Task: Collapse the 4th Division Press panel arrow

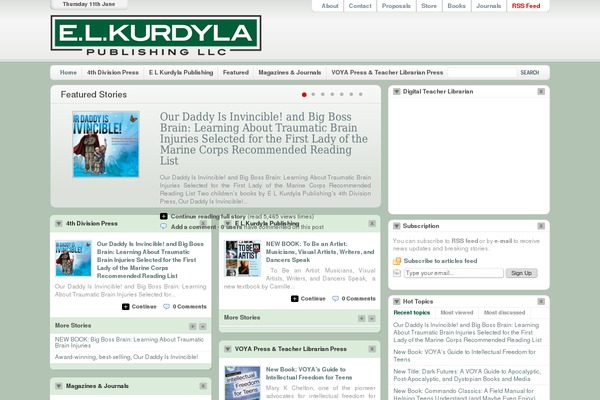Action: coord(59,224)
